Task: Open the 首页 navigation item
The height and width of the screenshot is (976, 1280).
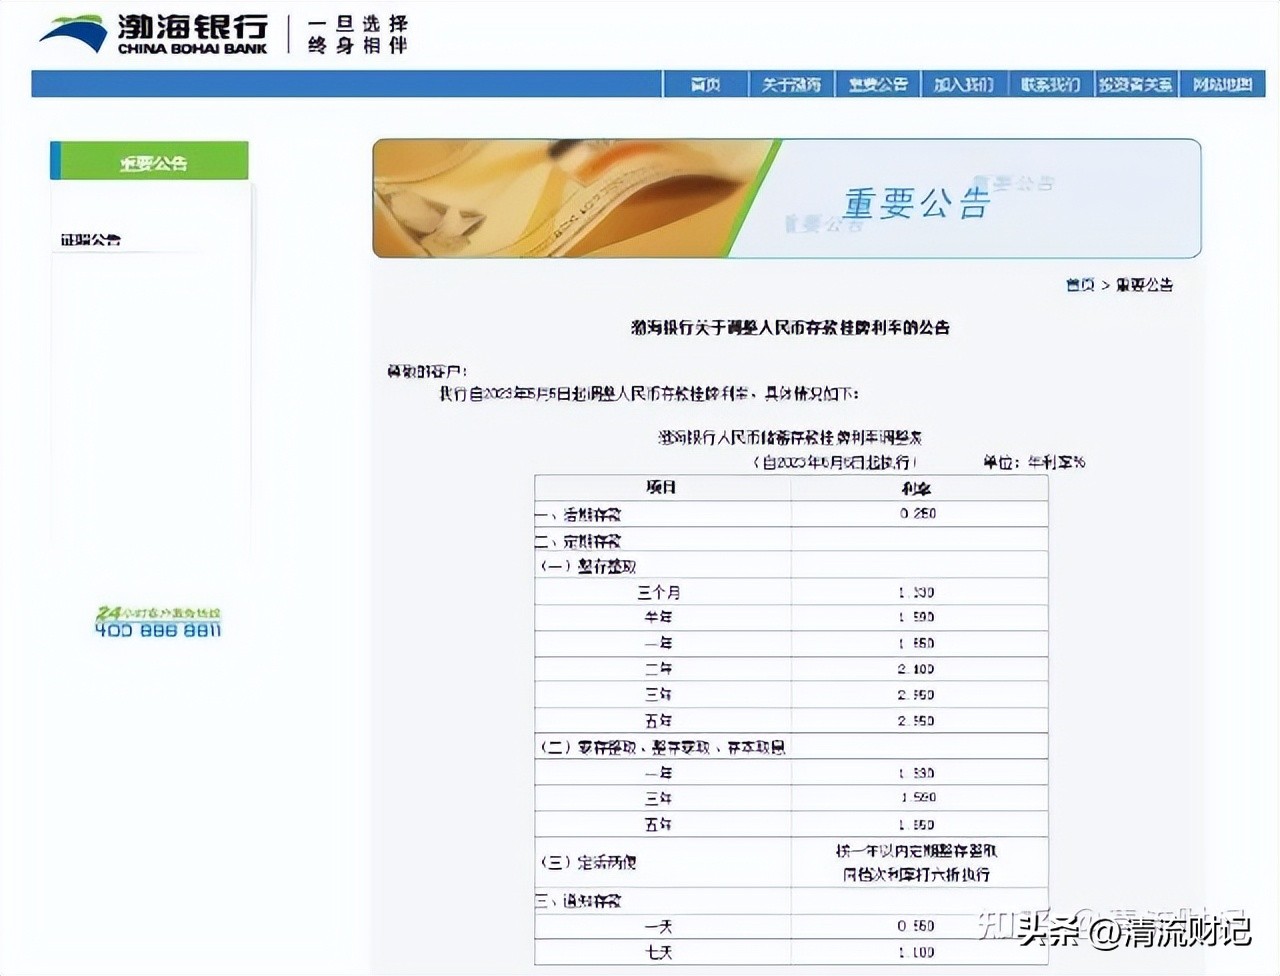Action: 706,84
